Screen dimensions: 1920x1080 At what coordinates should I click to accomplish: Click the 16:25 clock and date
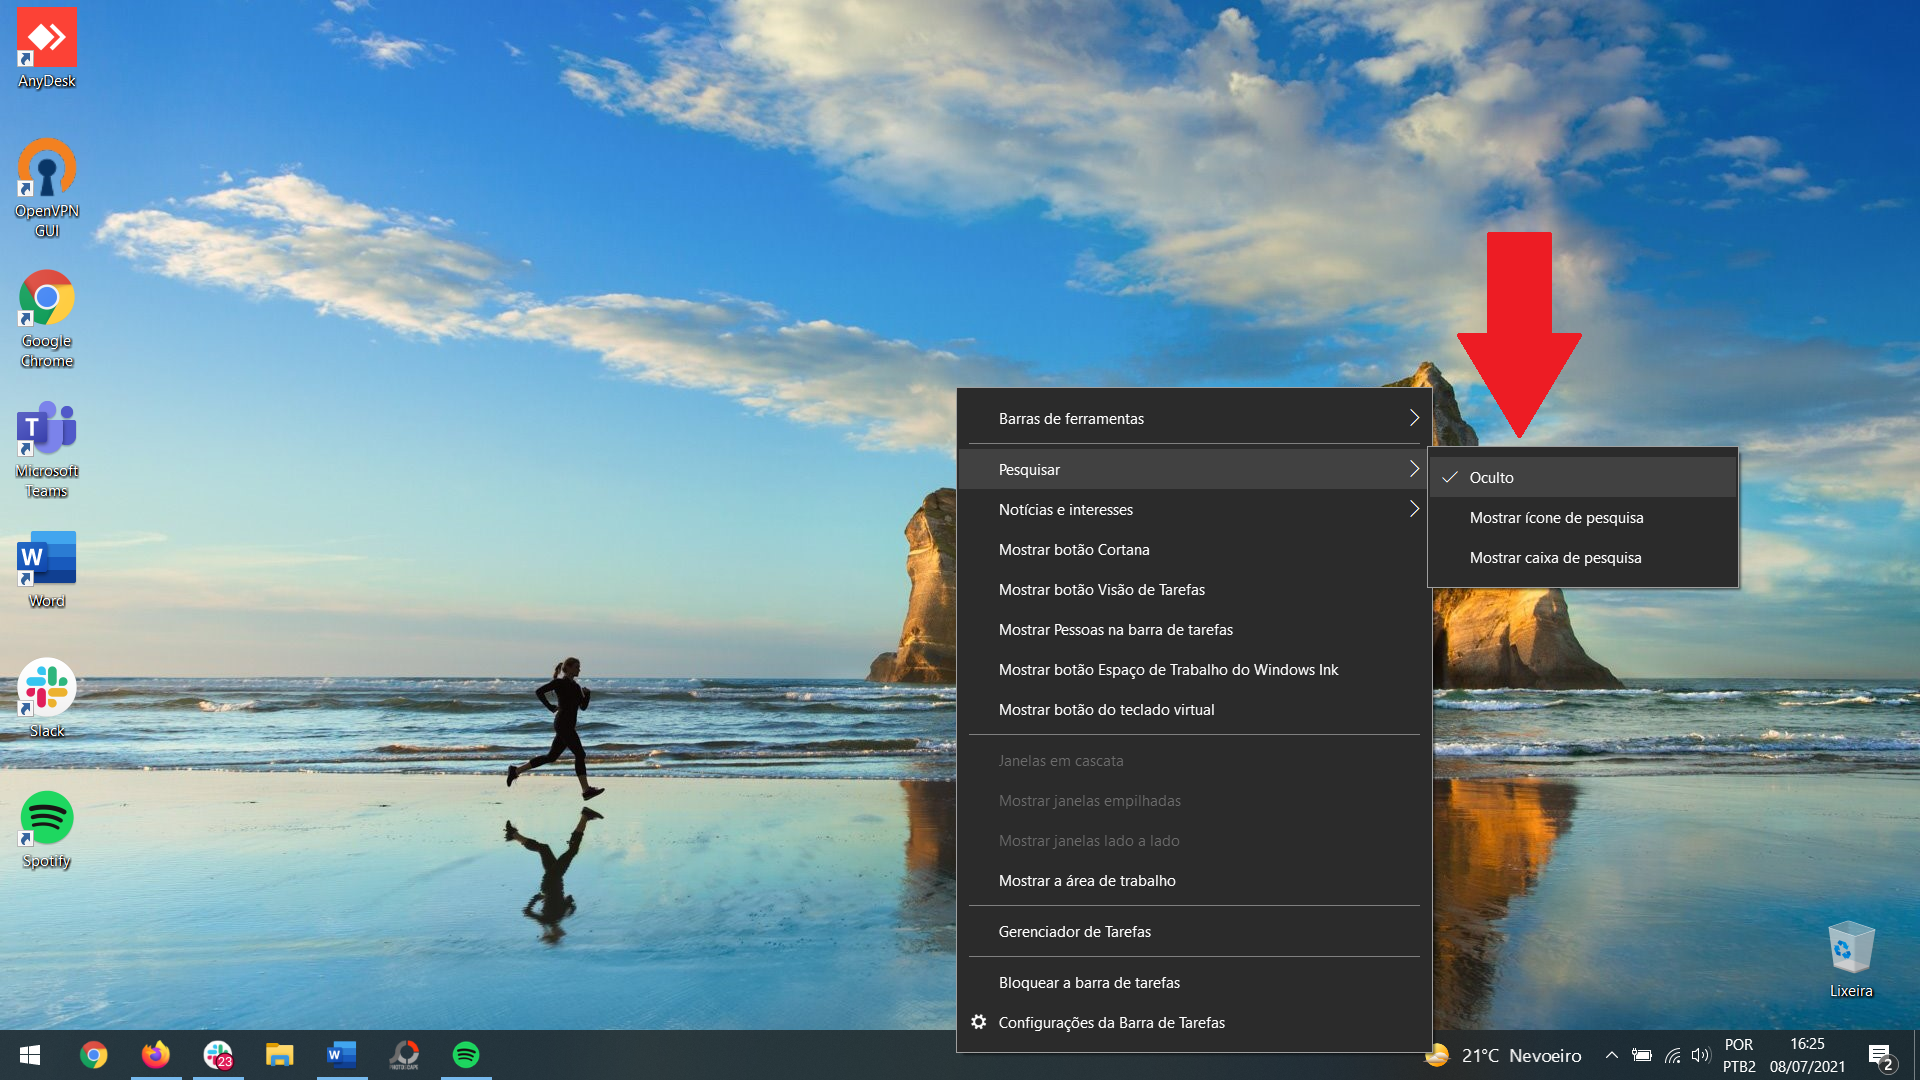point(1807,1055)
